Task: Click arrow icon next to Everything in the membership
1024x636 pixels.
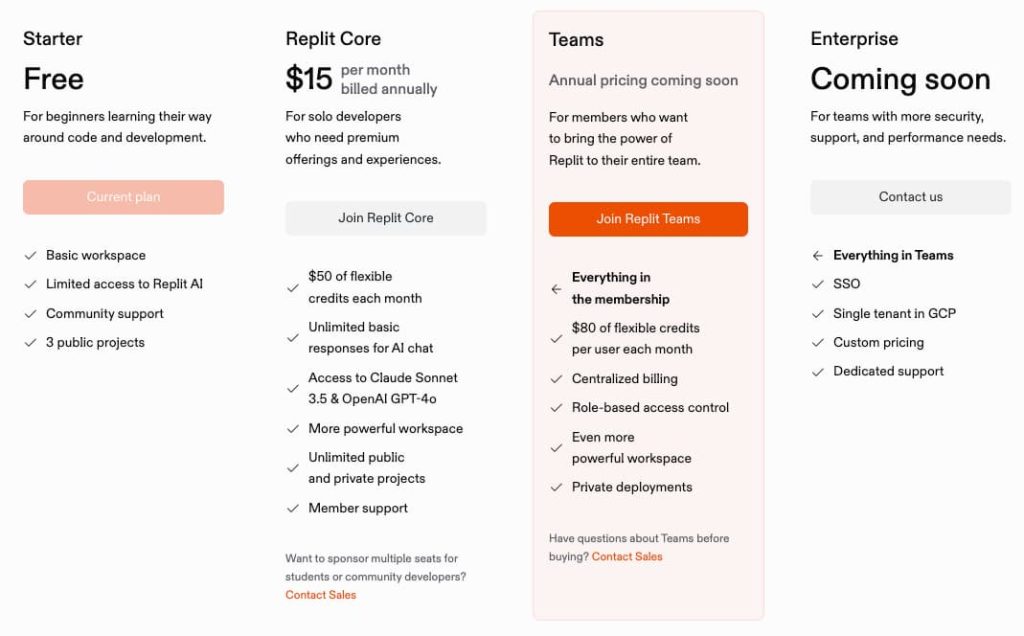Action: point(556,289)
